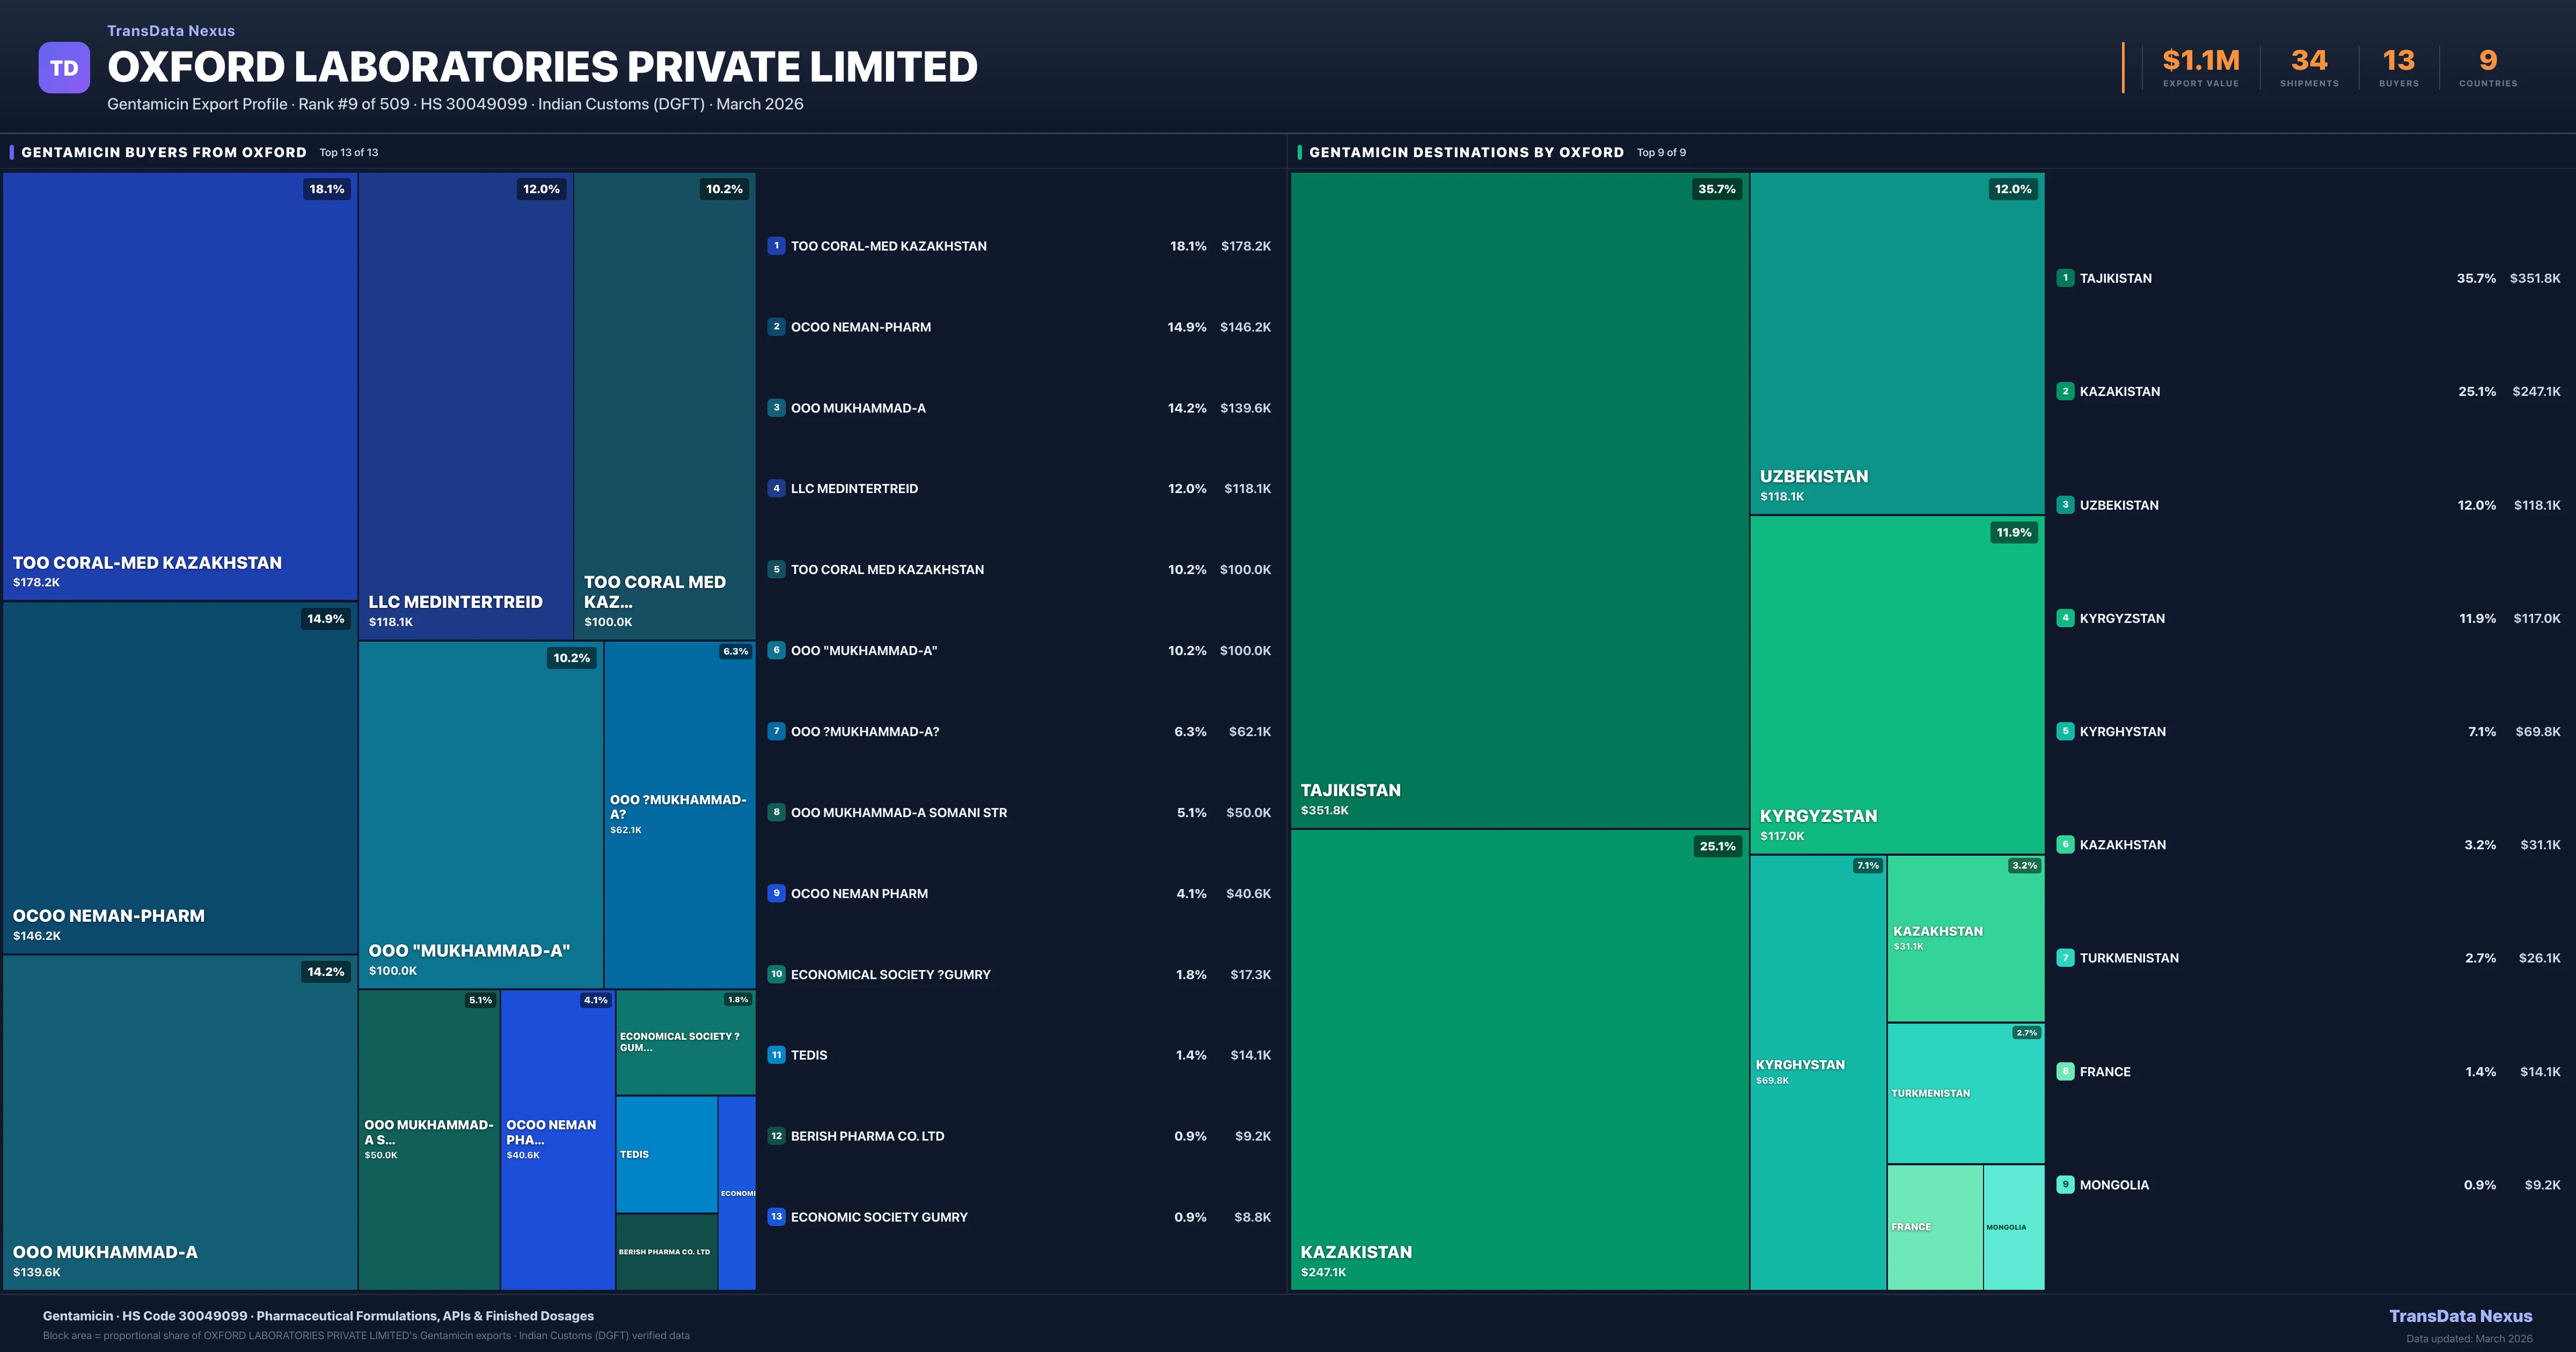Click rank badge 4 beside LLC MEDINTERTREID

point(776,489)
